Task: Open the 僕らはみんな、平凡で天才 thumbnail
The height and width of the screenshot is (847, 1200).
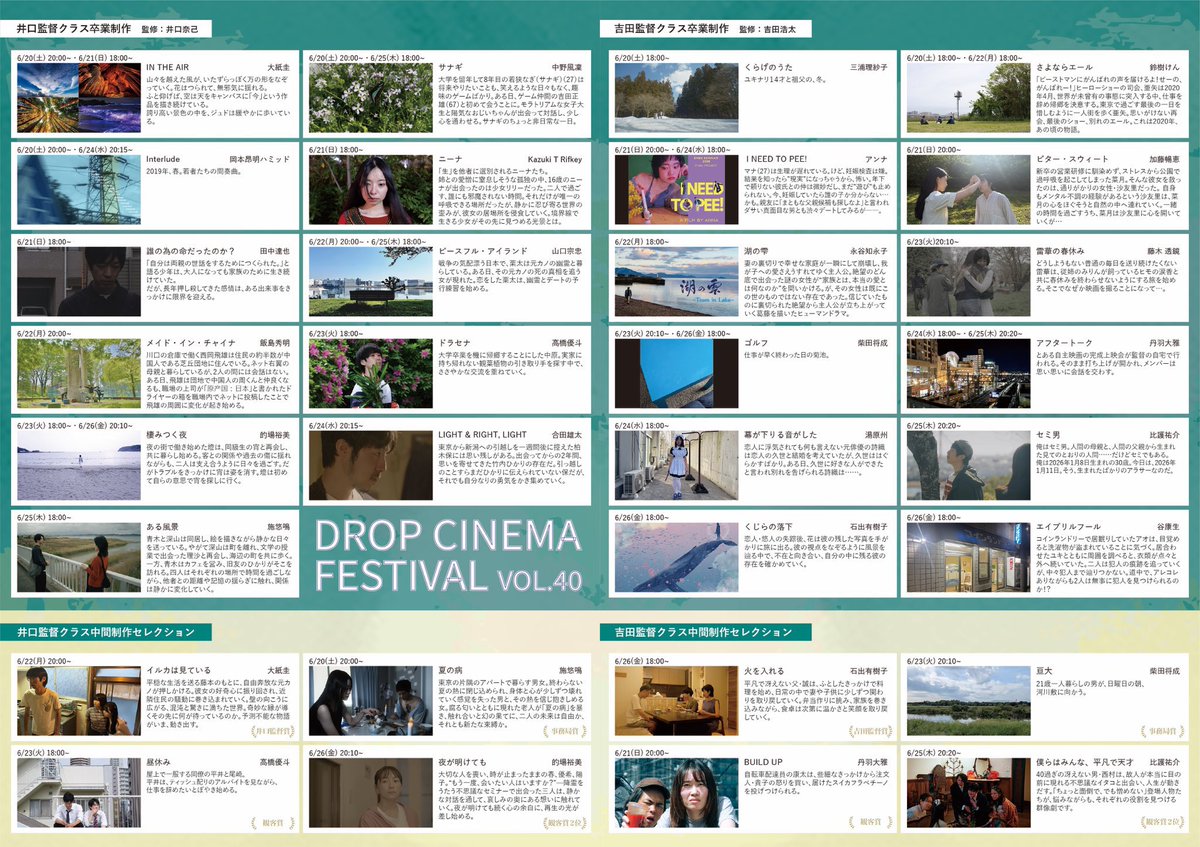Action: [968, 792]
